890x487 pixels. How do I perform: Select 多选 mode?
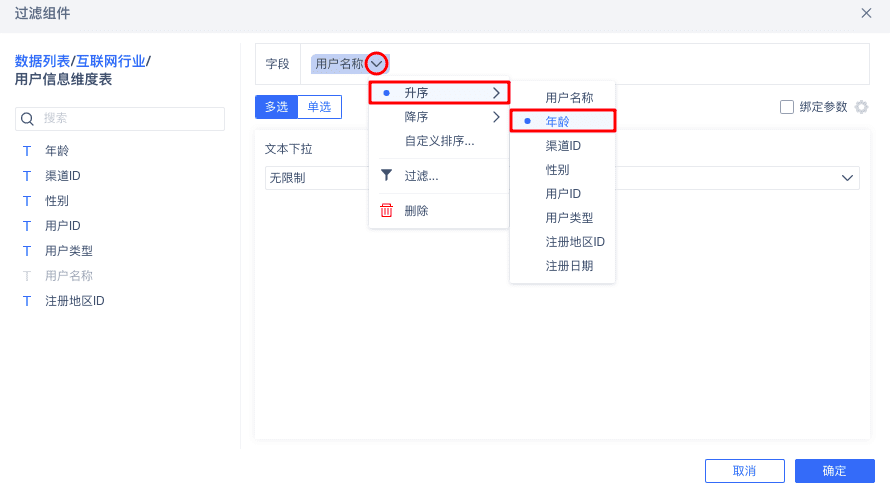[276, 107]
